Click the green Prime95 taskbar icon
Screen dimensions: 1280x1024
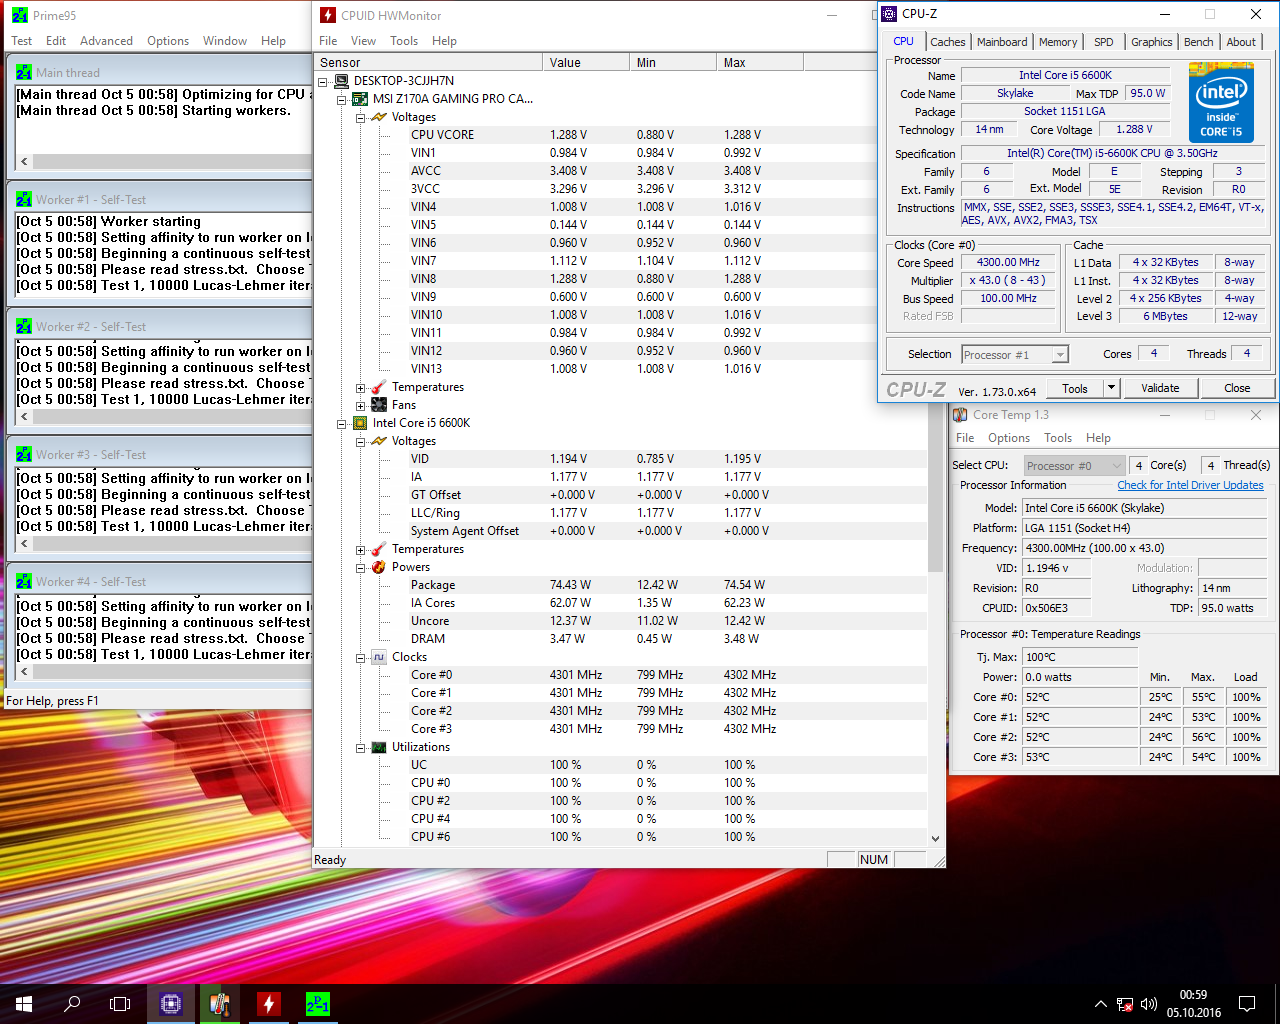pyautogui.click(x=318, y=1004)
